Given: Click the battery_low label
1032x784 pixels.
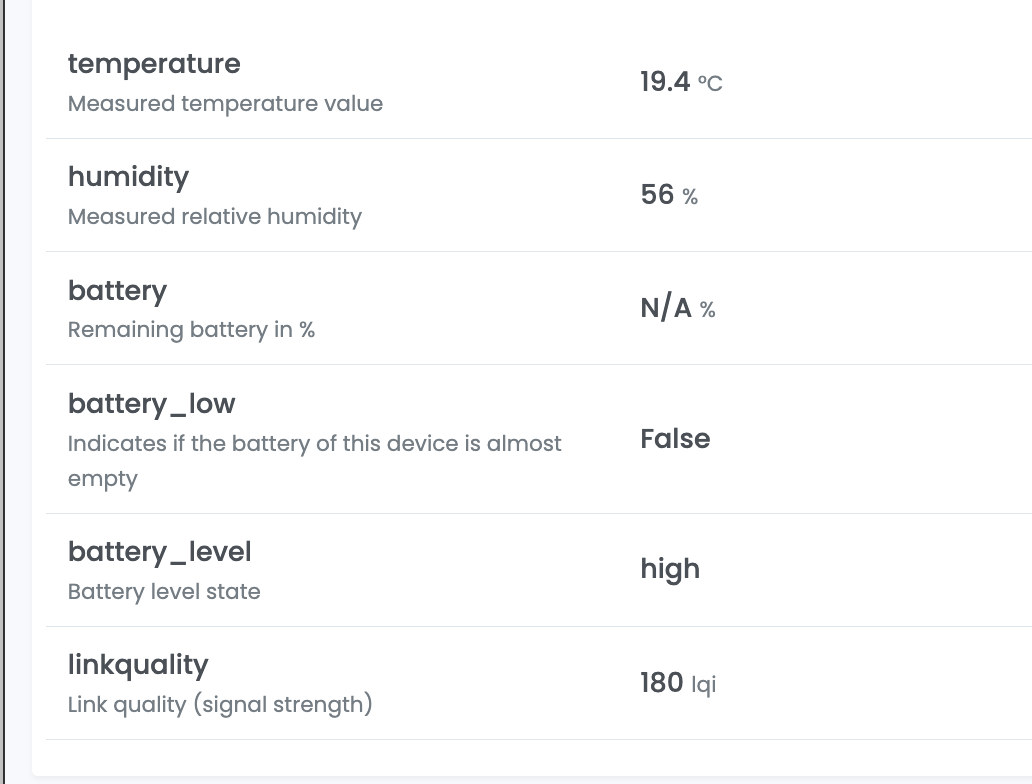Looking at the screenshot, I should coord(151,404).
